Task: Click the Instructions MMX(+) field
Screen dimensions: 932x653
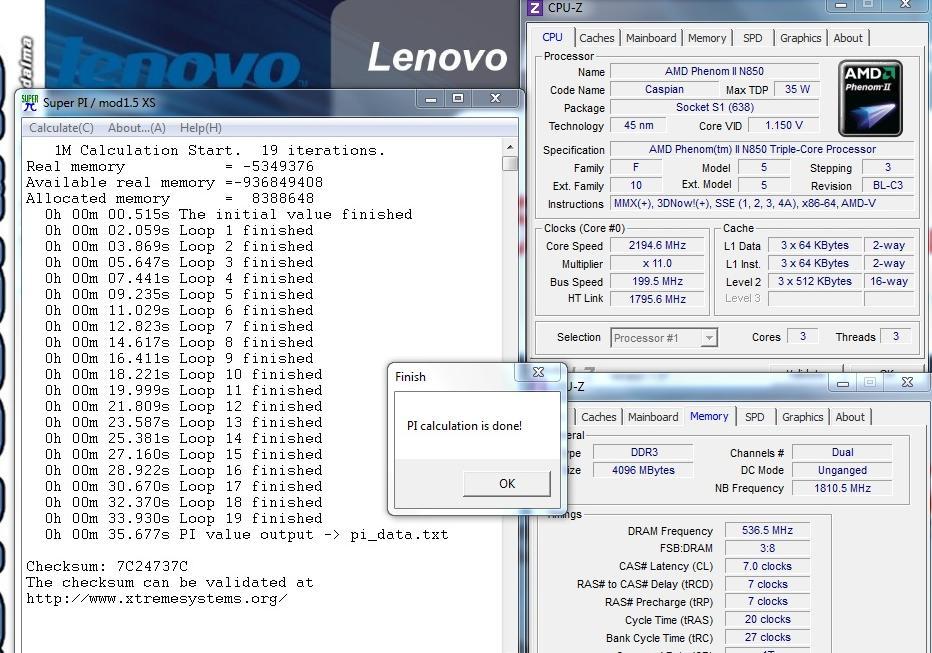Action: pyautogui.click(x=762, y=204)
